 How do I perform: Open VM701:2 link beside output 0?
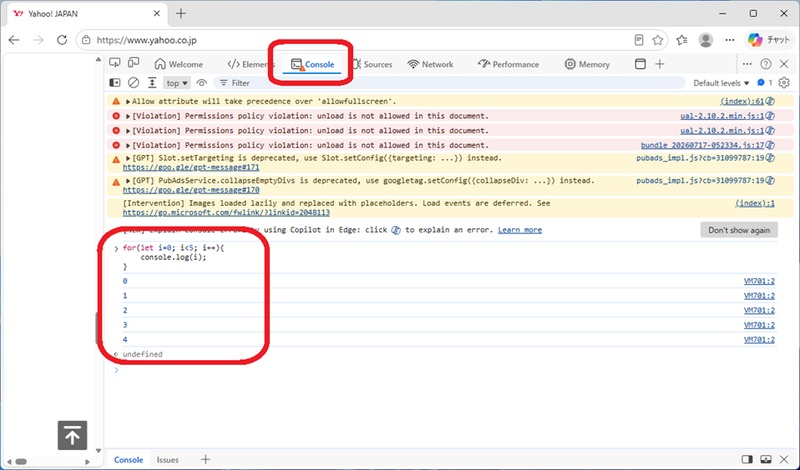pyautogui.click(x=759, y=281)
